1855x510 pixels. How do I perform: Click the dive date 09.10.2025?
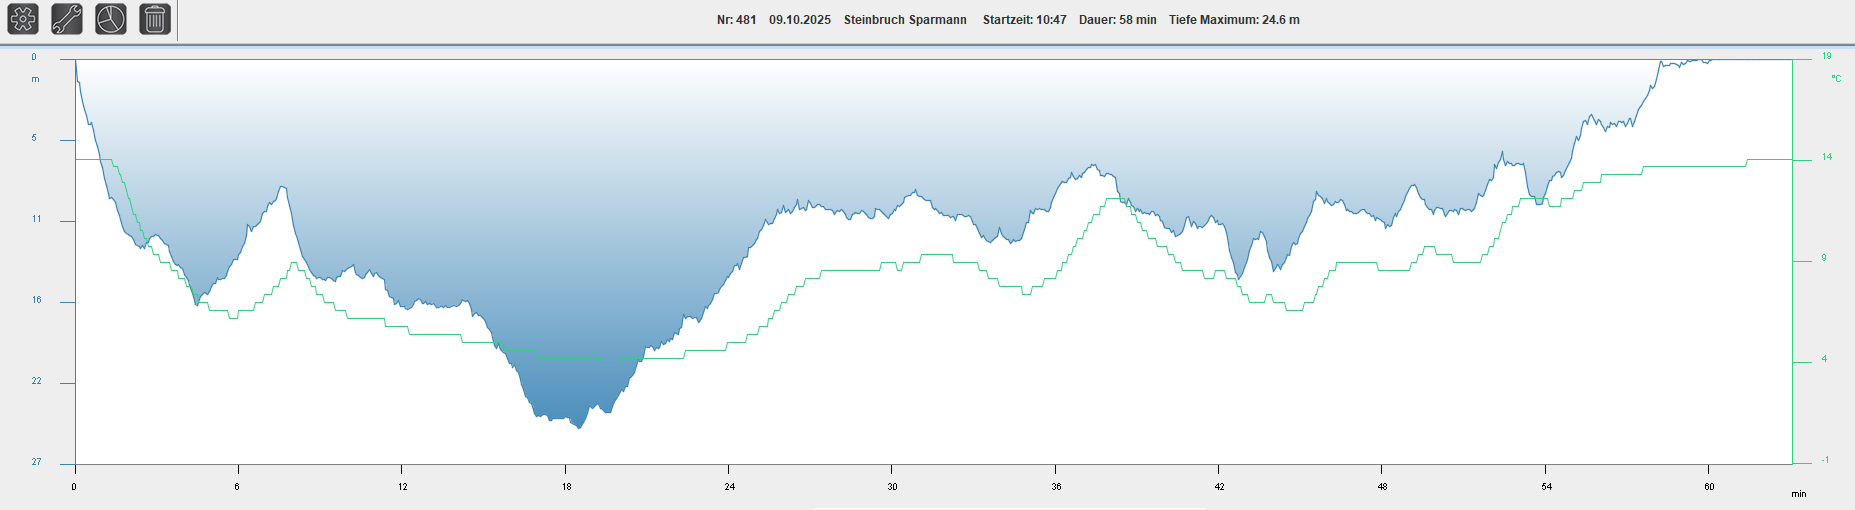click(x=799, y=20)
